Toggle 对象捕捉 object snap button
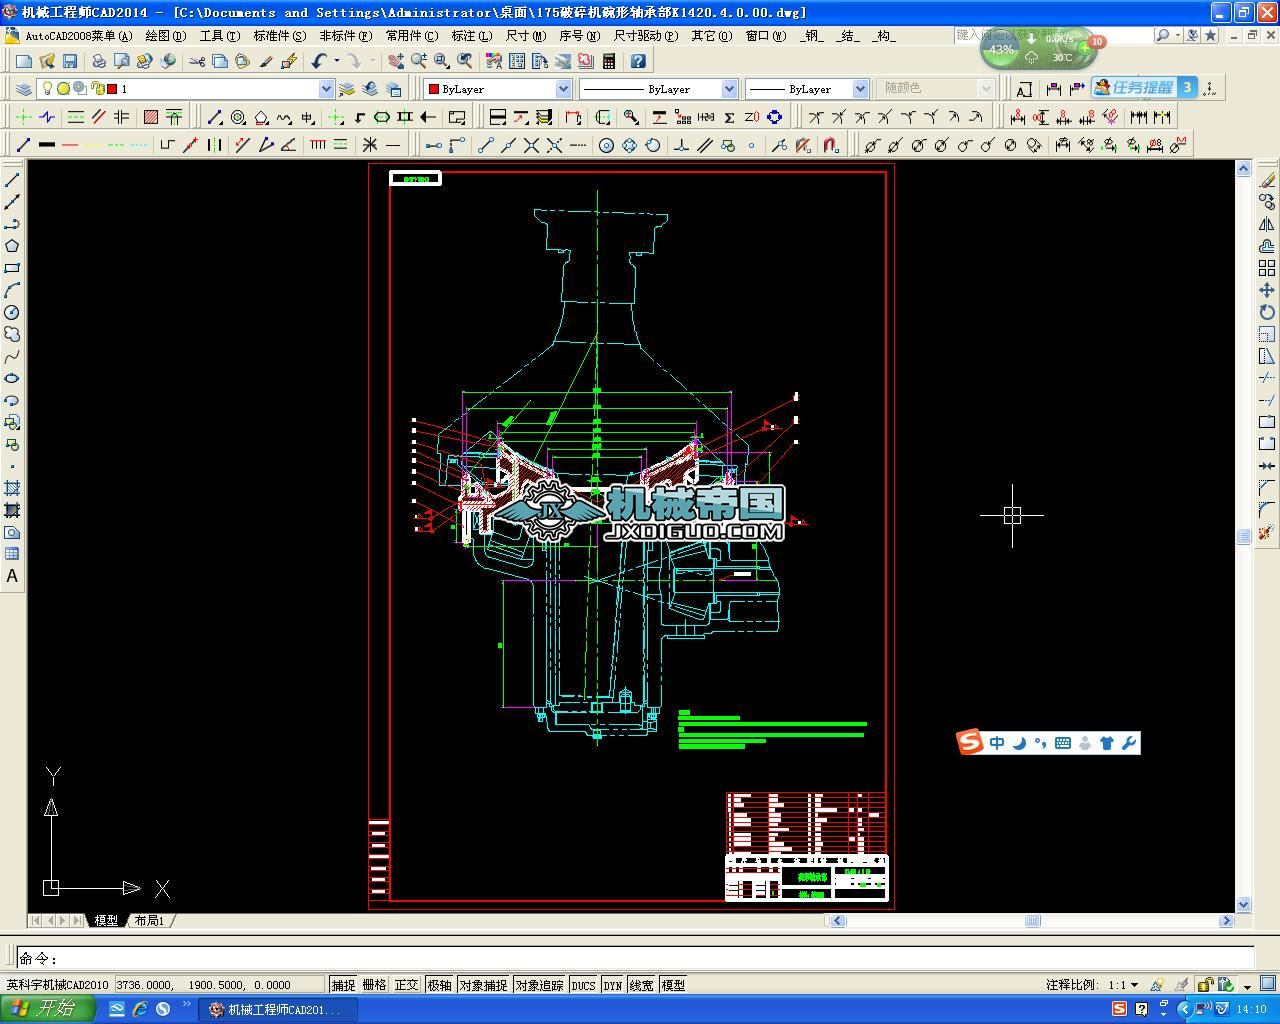 coord(483,985)
